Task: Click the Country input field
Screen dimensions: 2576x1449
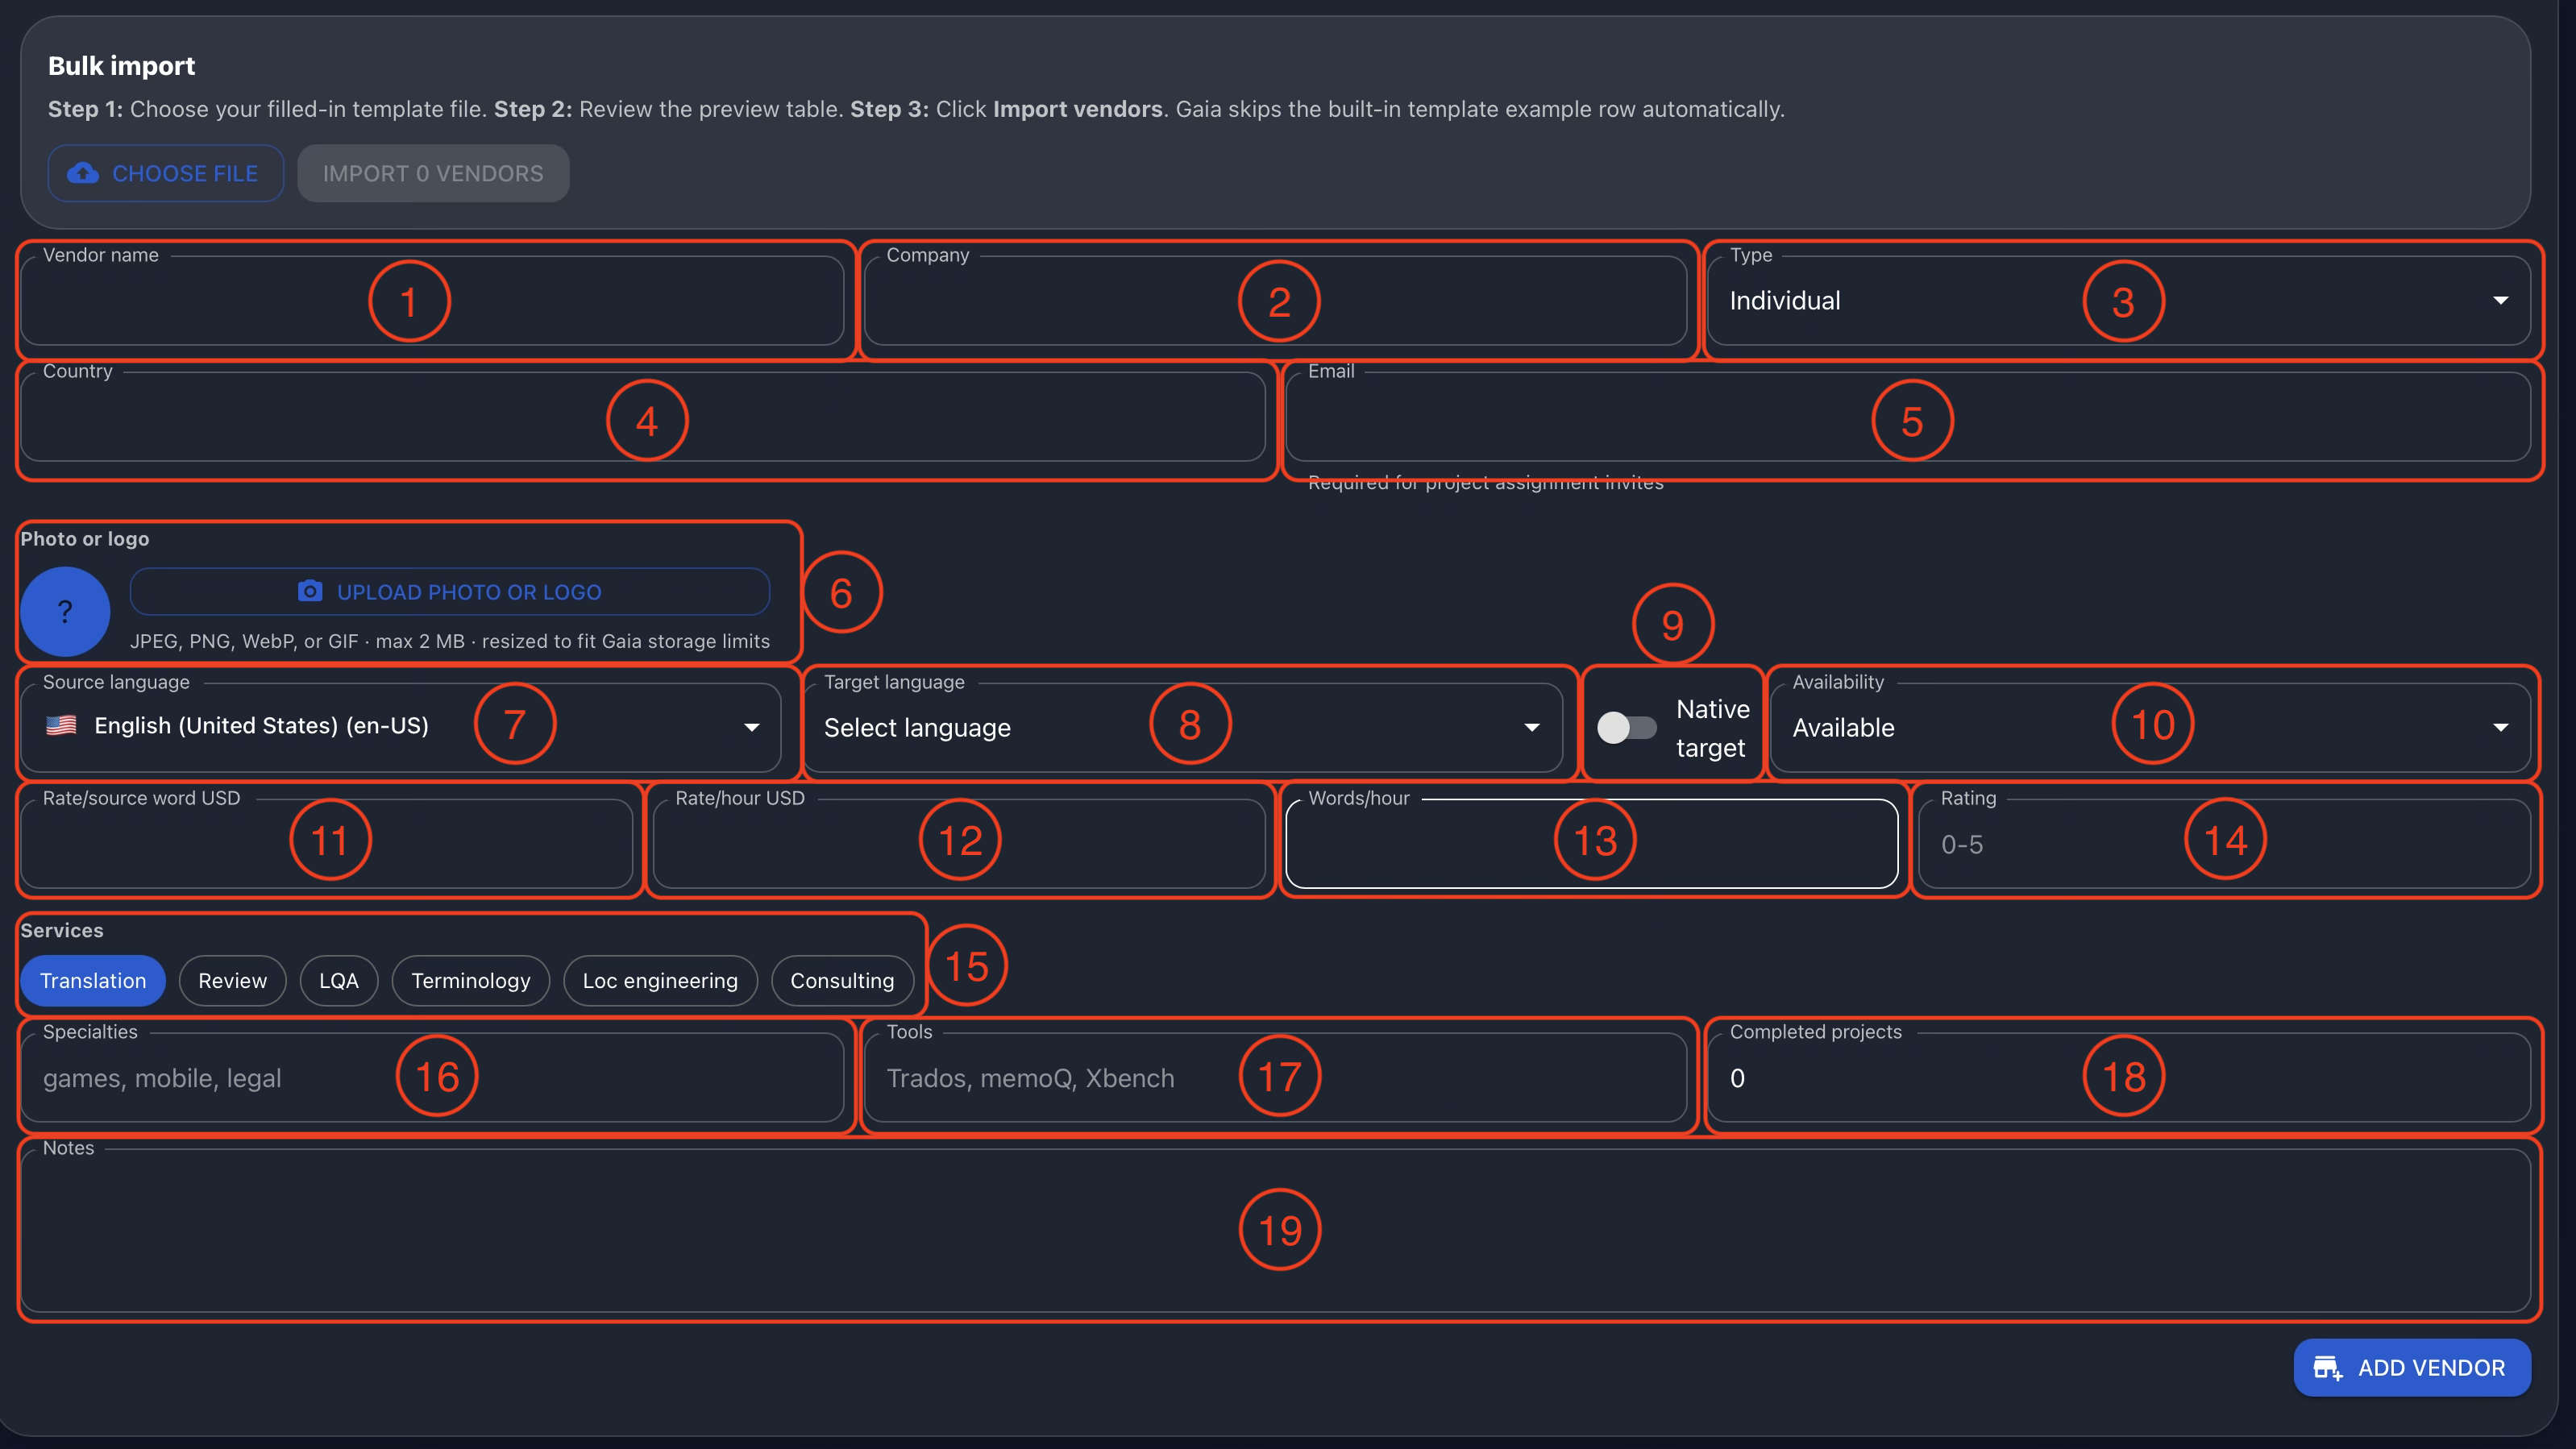Action: (x=643, y=416)
